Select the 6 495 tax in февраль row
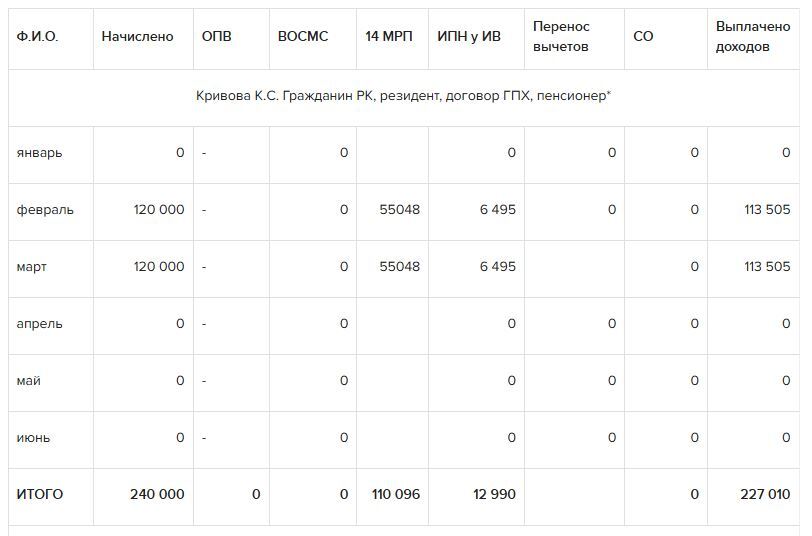The width and height of the screenshot is (812, 536). coord(497,210)
